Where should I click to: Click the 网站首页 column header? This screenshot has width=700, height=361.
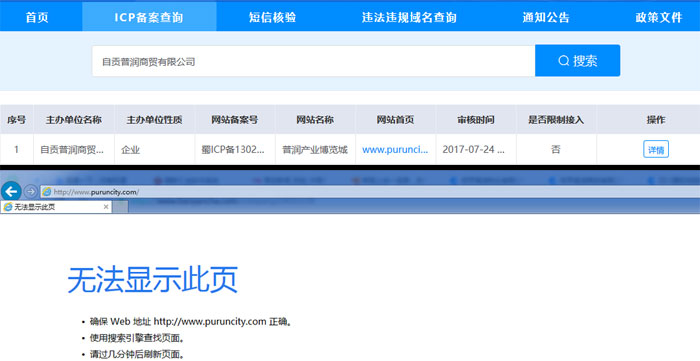pyautogui.click(x=396, y=120)
